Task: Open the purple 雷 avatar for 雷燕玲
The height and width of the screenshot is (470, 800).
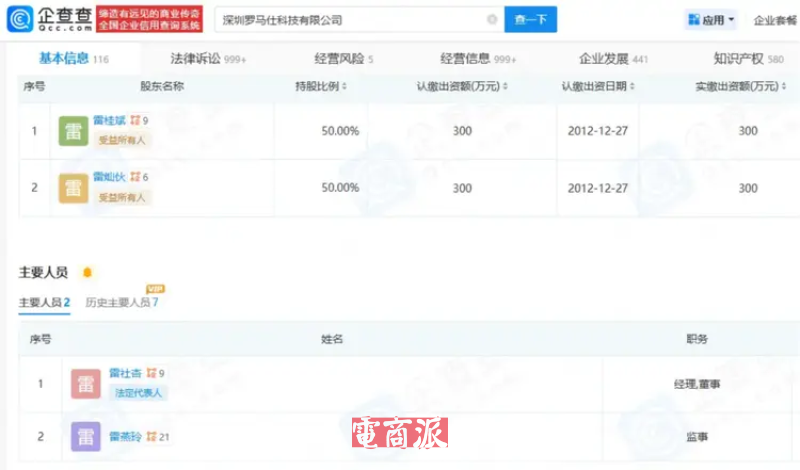Action: 86,437
